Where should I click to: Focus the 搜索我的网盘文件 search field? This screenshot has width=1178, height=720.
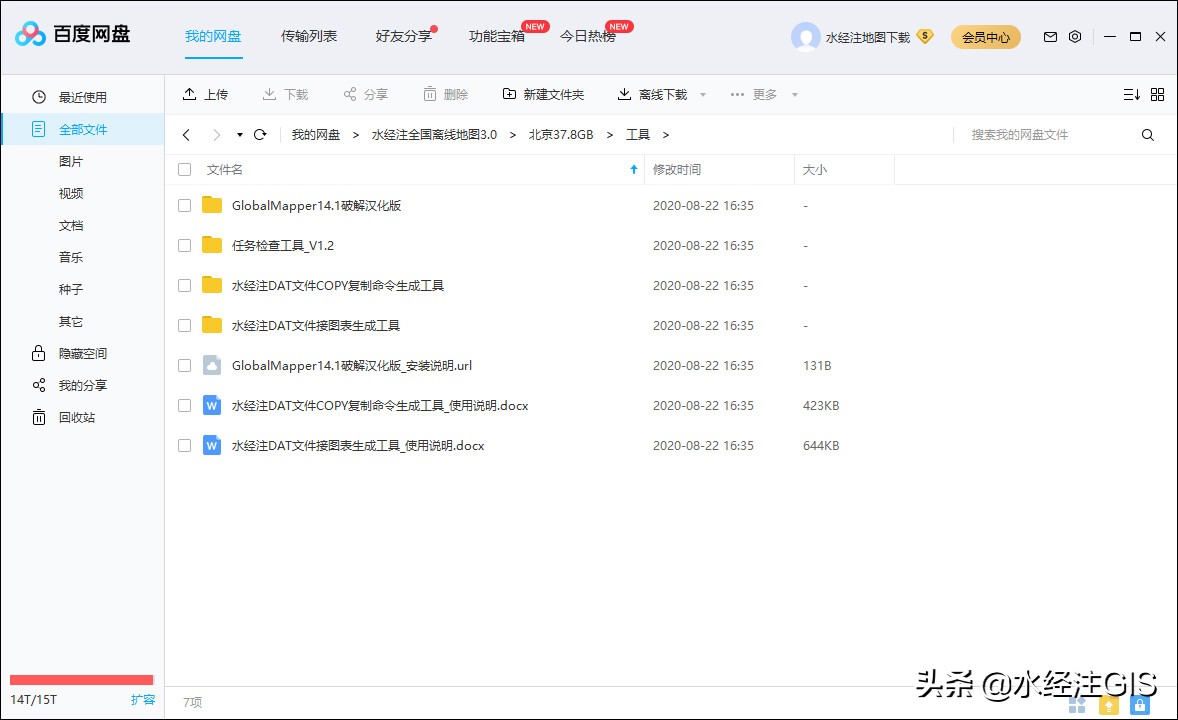click(1047, 135)
